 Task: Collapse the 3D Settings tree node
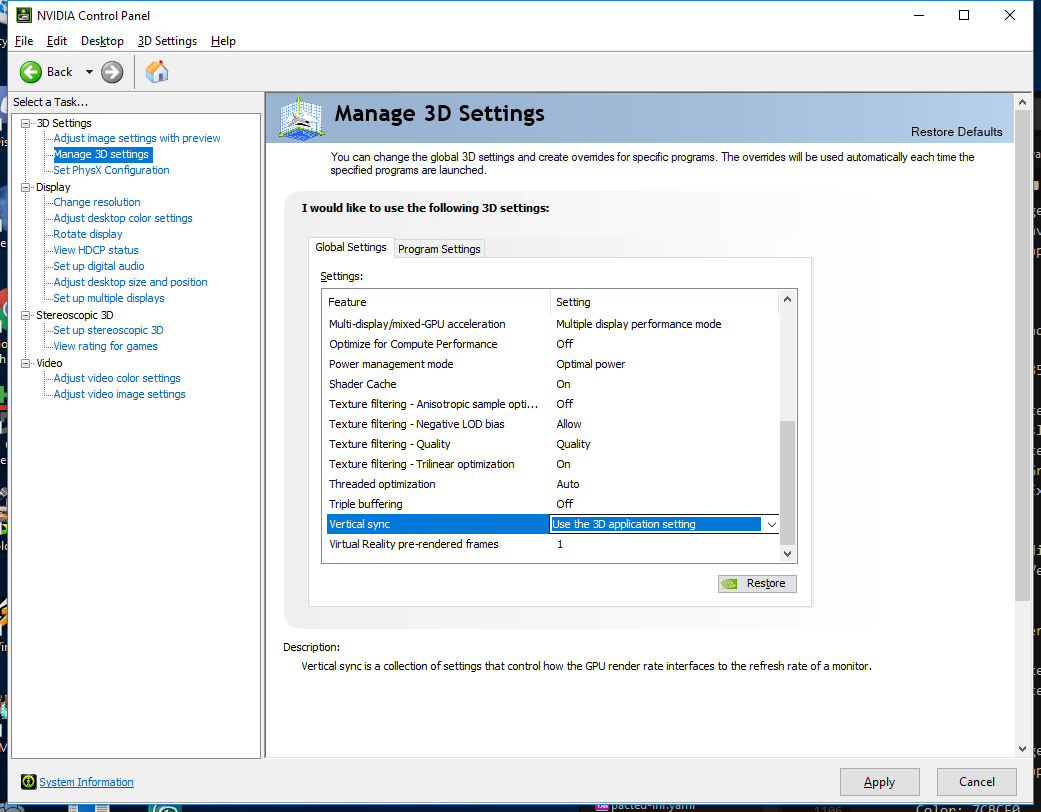(x=26, y=123)
